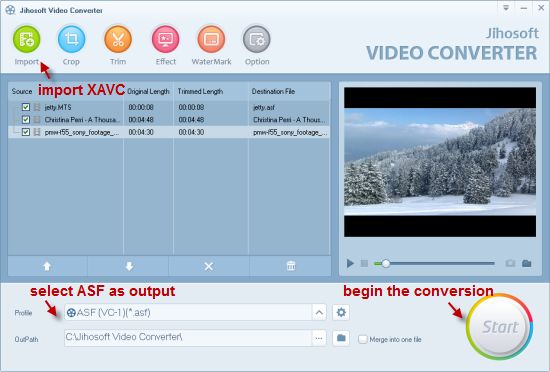Open the WaterMark tool
550x372 pixels.
pos(211,39)
